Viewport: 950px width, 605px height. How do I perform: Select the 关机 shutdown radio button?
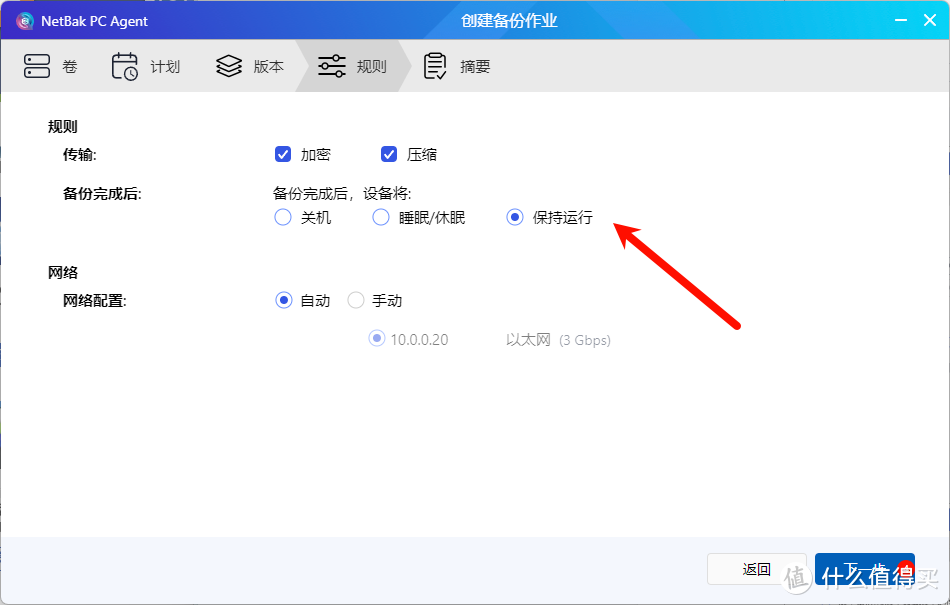click(283, 217)
